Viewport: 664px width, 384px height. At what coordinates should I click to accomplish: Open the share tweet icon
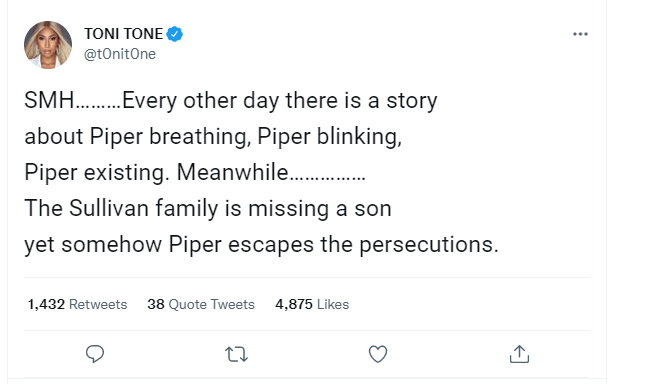pos(519,354)
